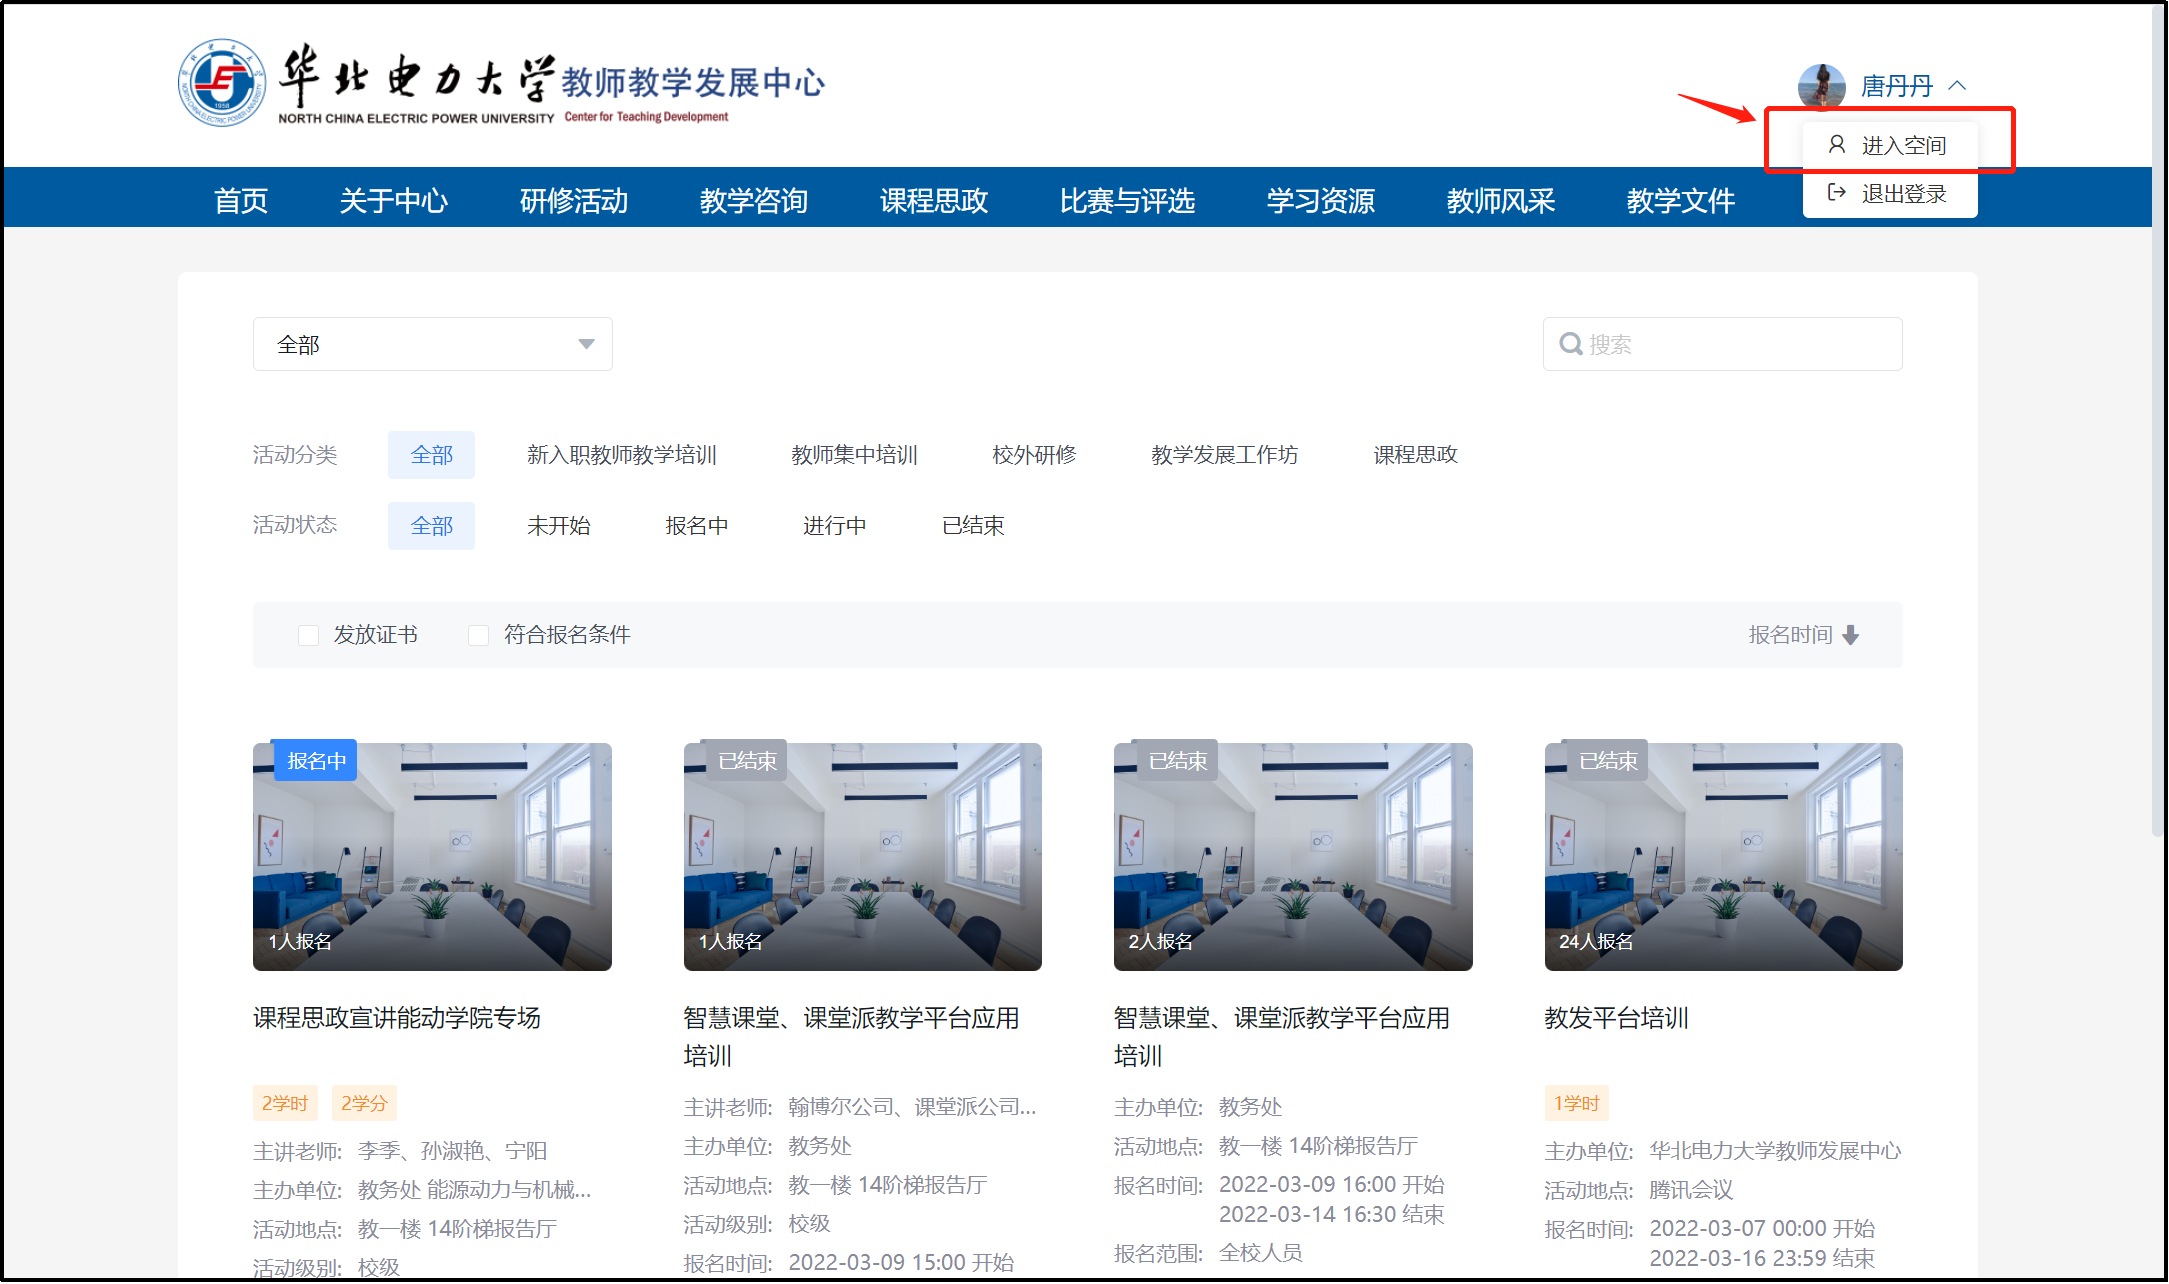Tick the 符合报名条件 checkbox

tap(479, 635)
